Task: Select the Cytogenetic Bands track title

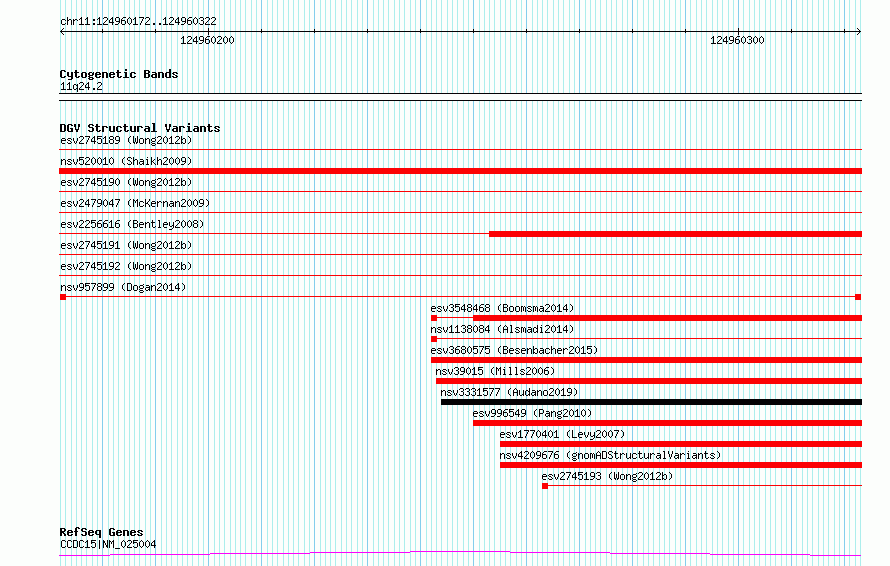Action: click(x=119, y=74)
